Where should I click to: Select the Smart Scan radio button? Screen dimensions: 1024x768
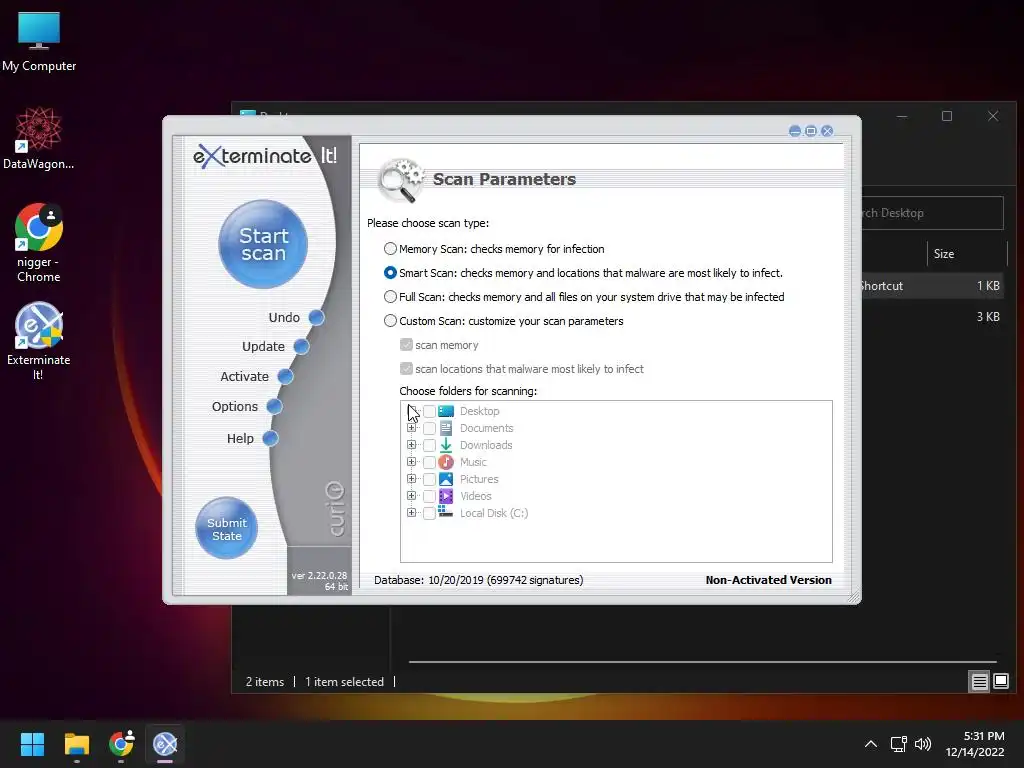pos(390,273)
